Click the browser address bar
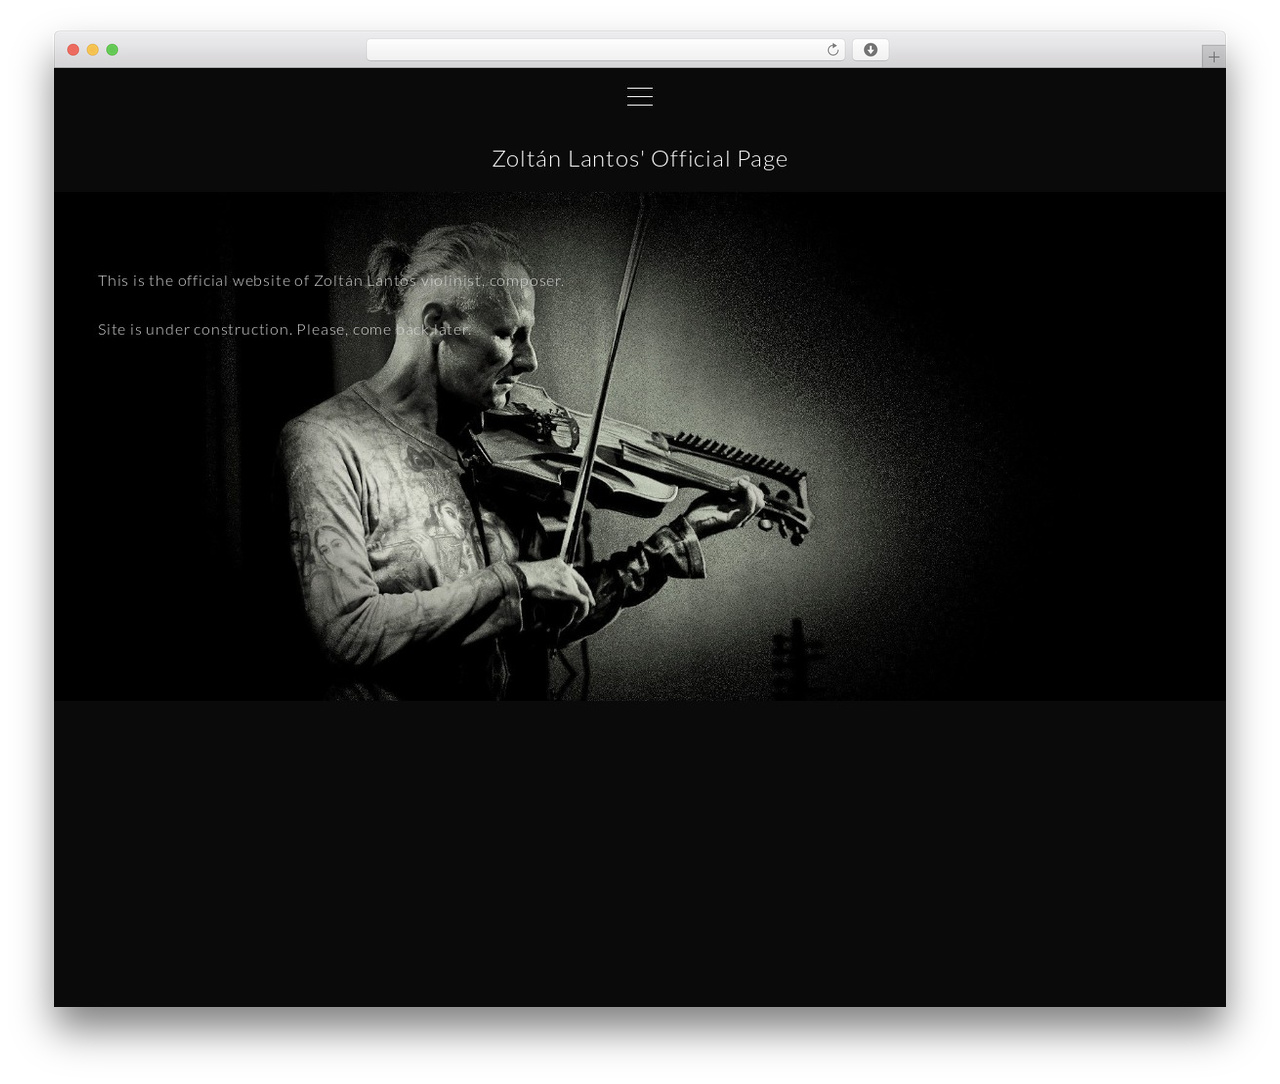The width and height of the screenshot is (1280, 1084). [x=605, y=50]
